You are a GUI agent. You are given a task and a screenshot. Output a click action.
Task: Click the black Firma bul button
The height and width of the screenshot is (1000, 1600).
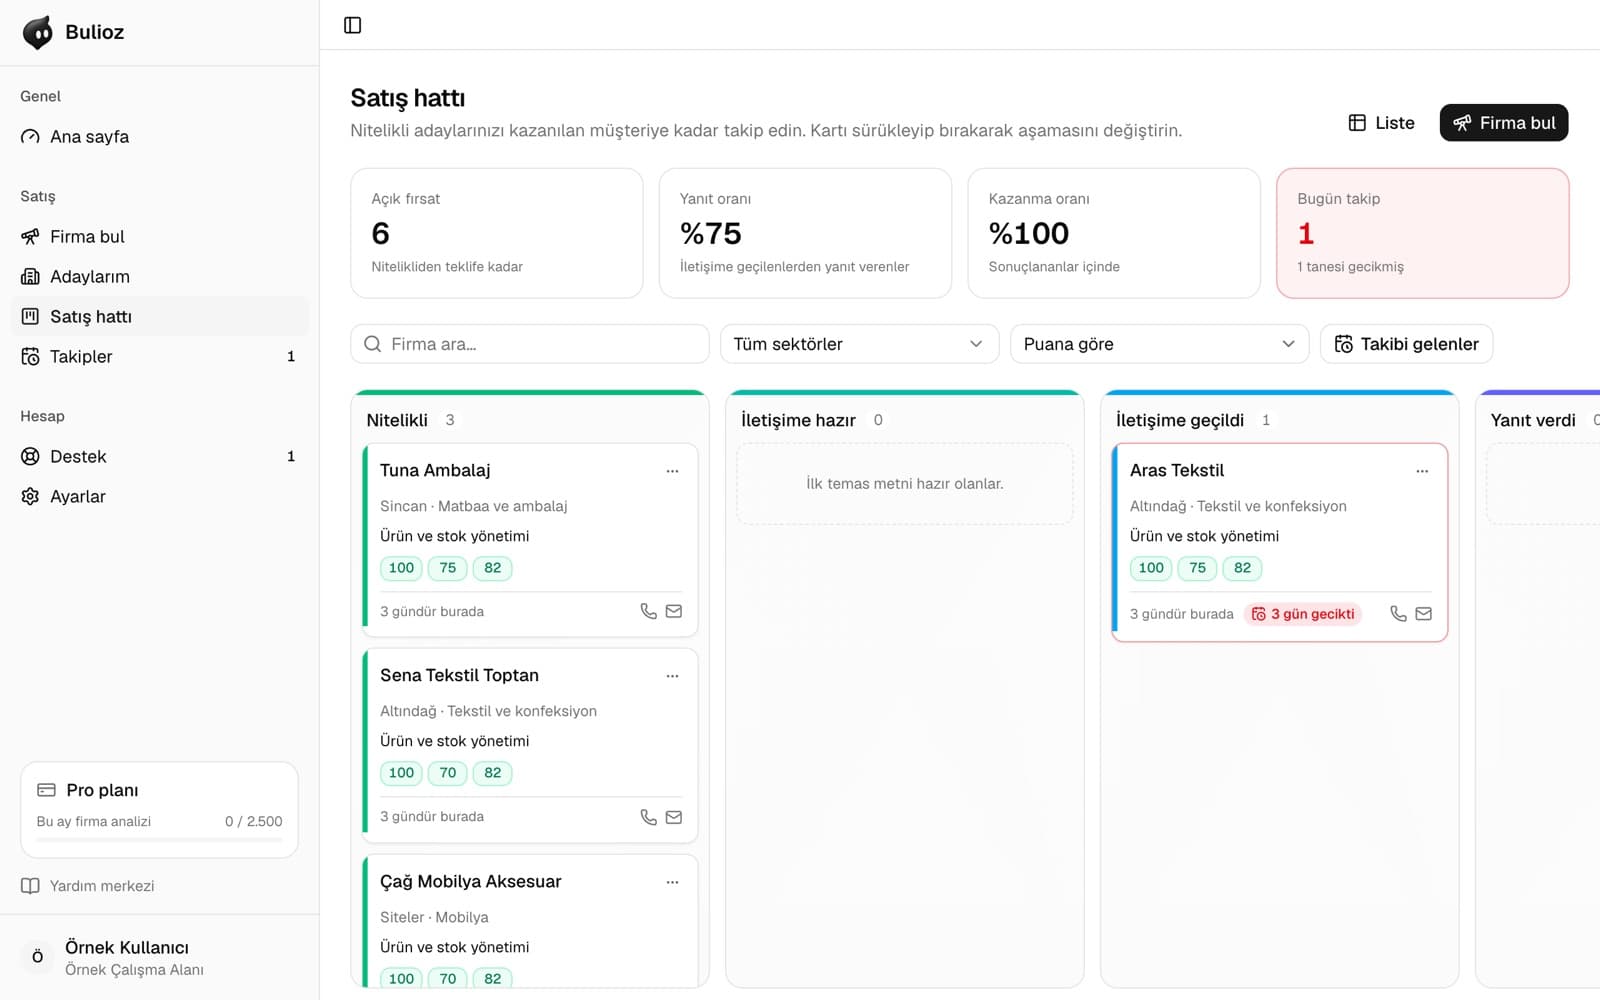[1504, 123]
